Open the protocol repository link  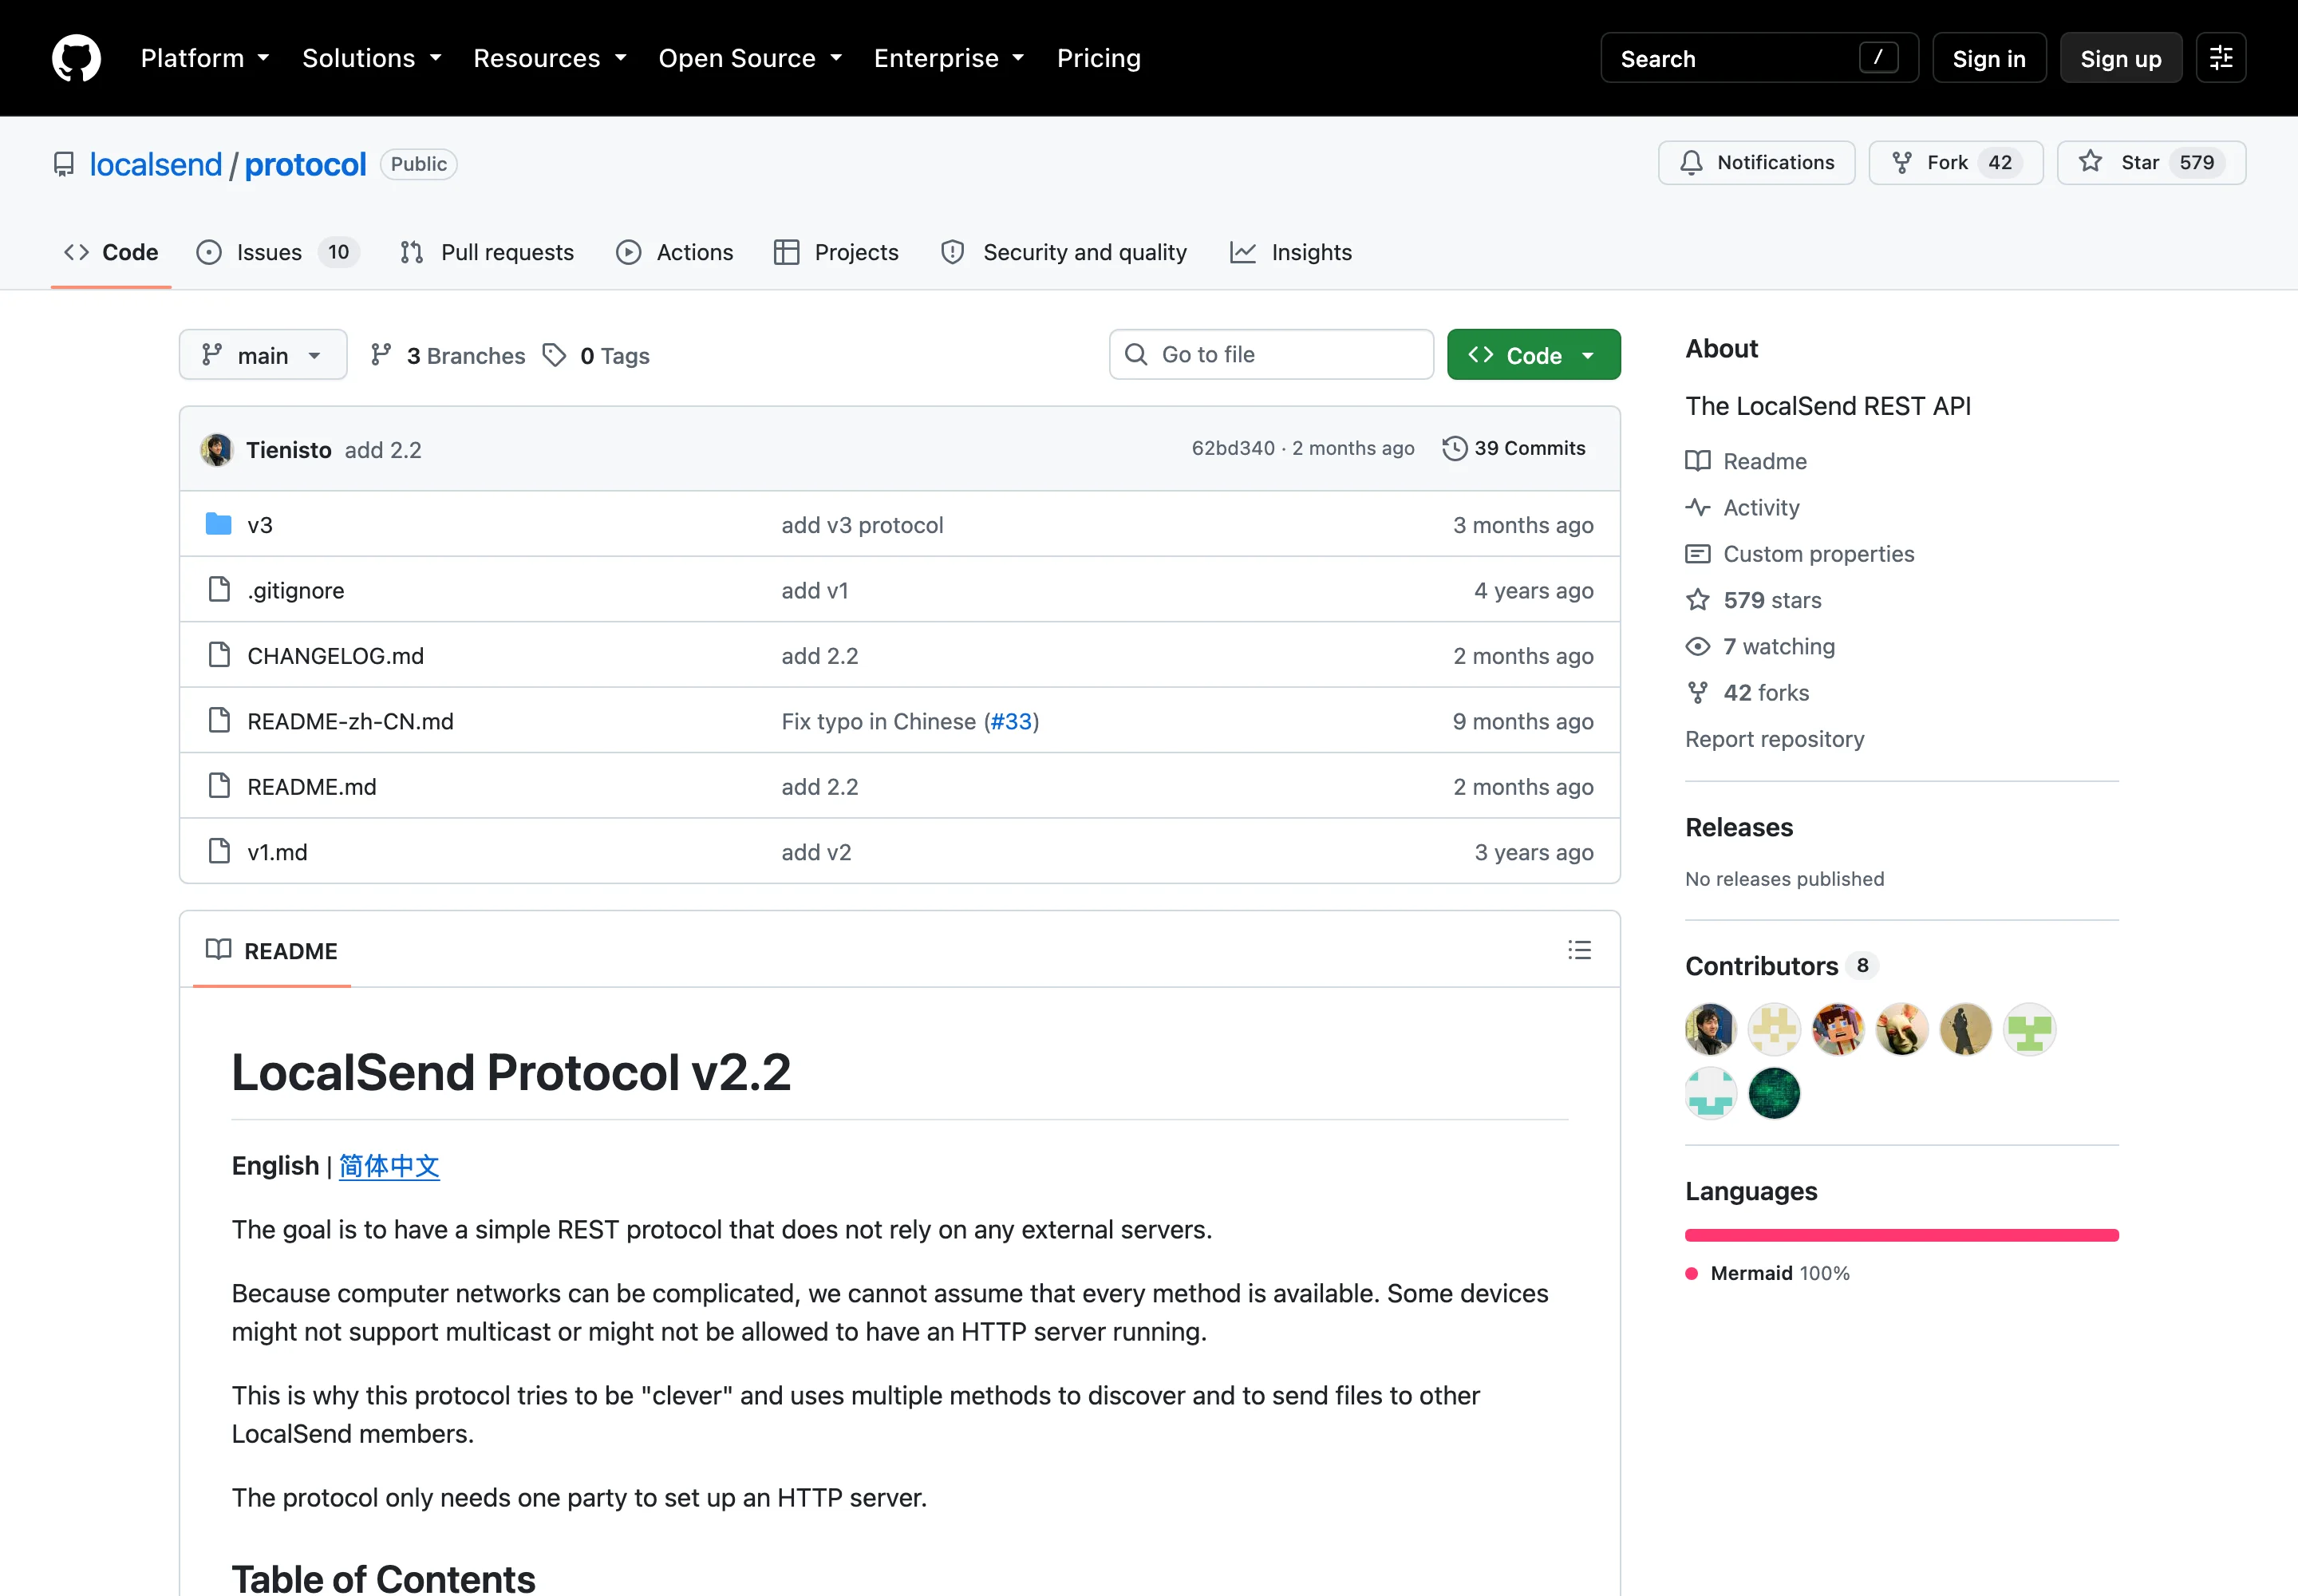(x=306, y=164)
